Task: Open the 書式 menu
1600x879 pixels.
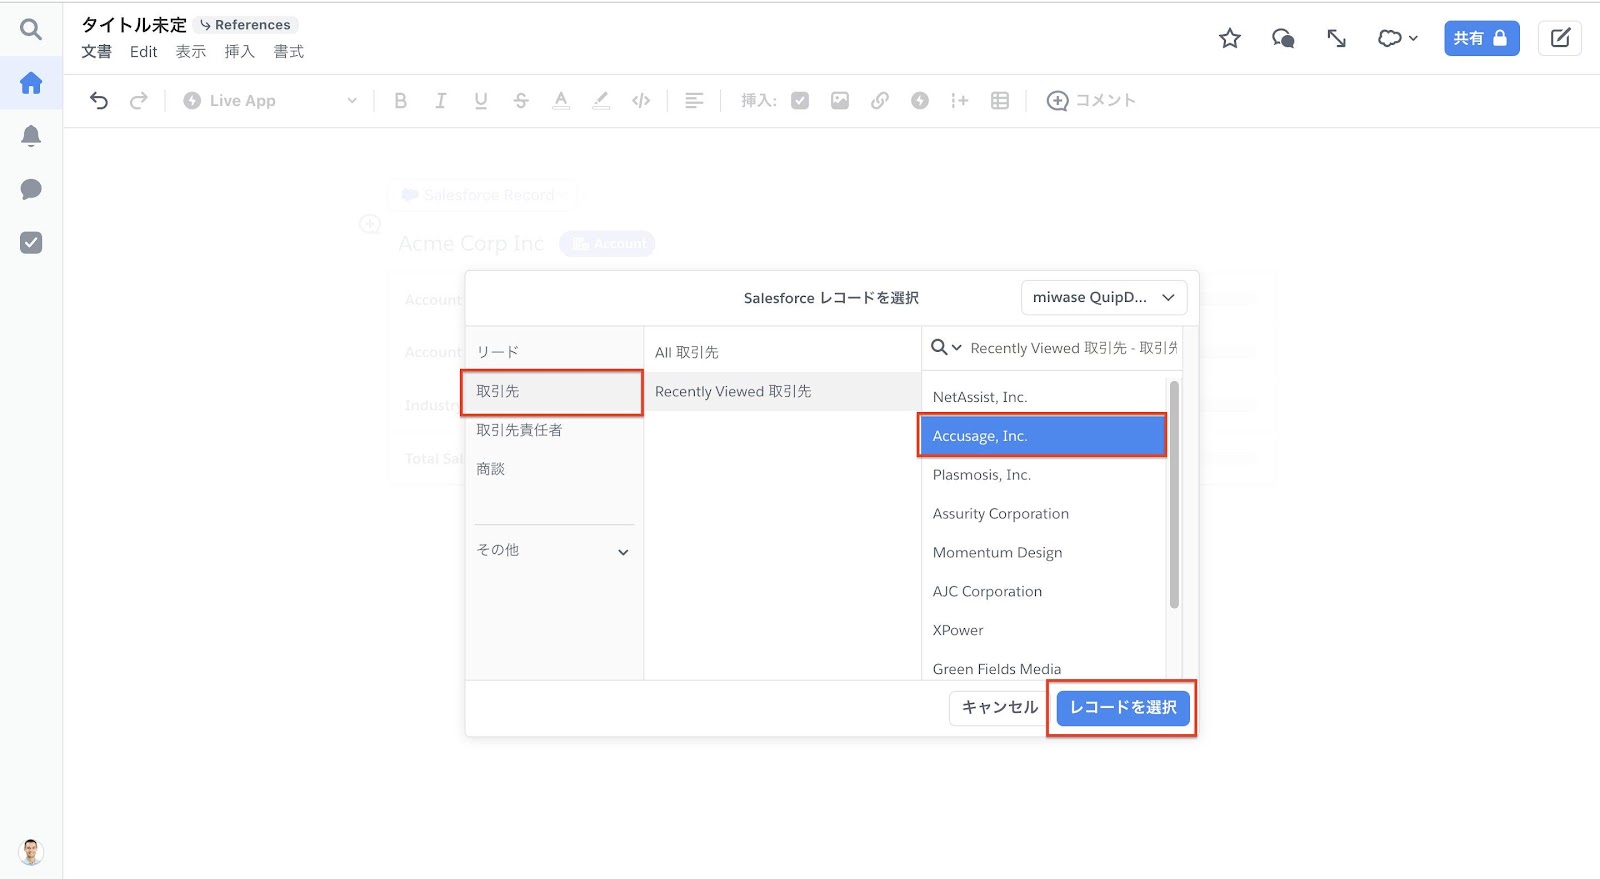Action: point(288,51)
